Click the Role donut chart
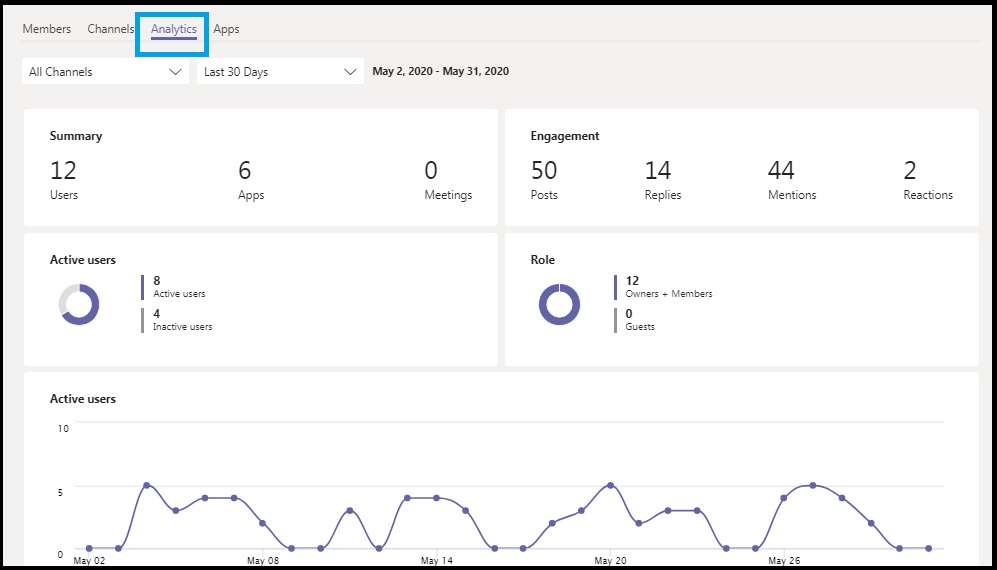This screenshot has width=997, height=570. click(x=560, y=304)
